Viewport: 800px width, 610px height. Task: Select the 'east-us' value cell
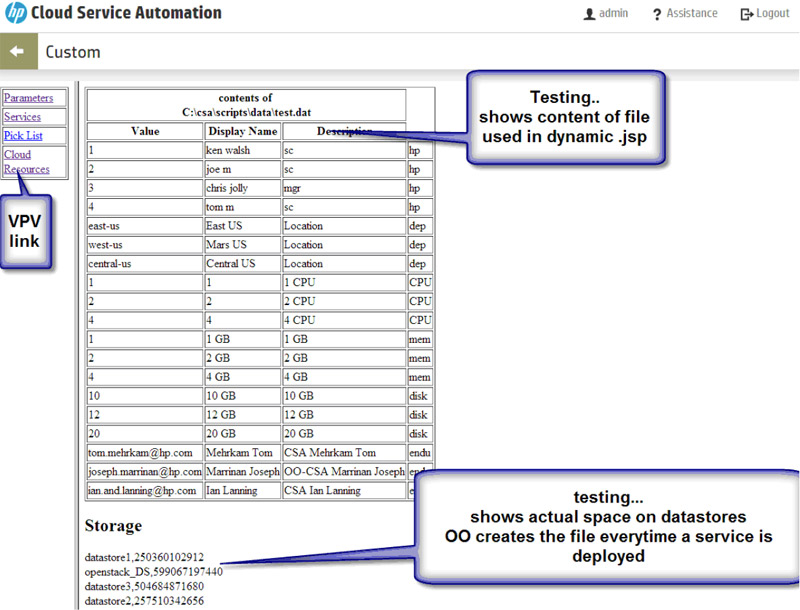(x=145, y=225)
